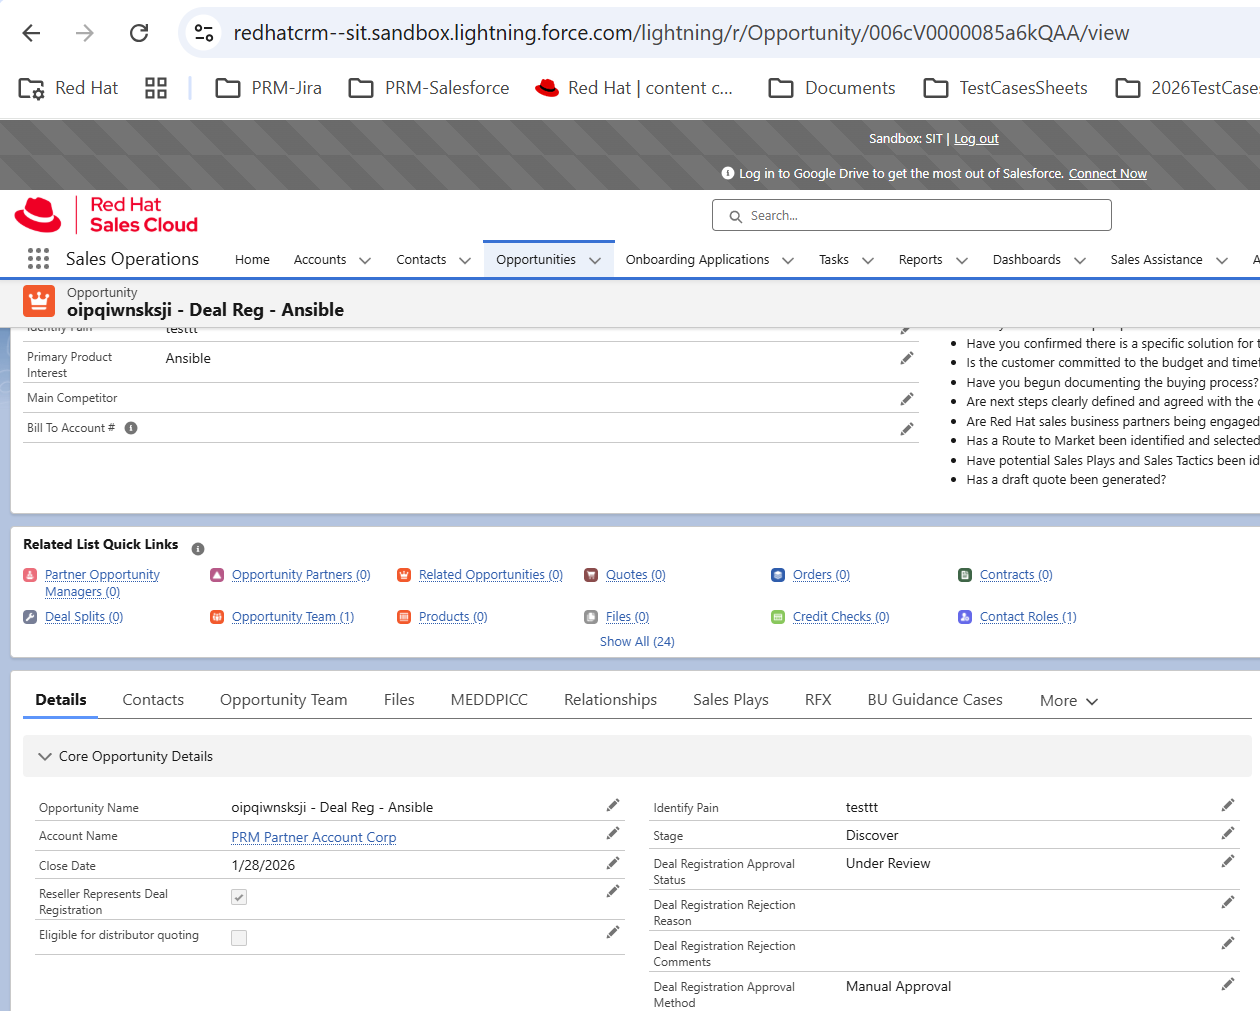1260x1011 pixels.
Task: Click the Related List Quick Links info icon
Action: (198, 549)
